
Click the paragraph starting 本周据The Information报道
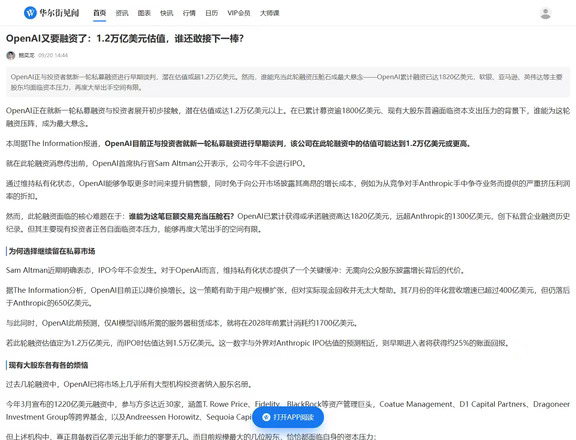click(x=238, y=144)
